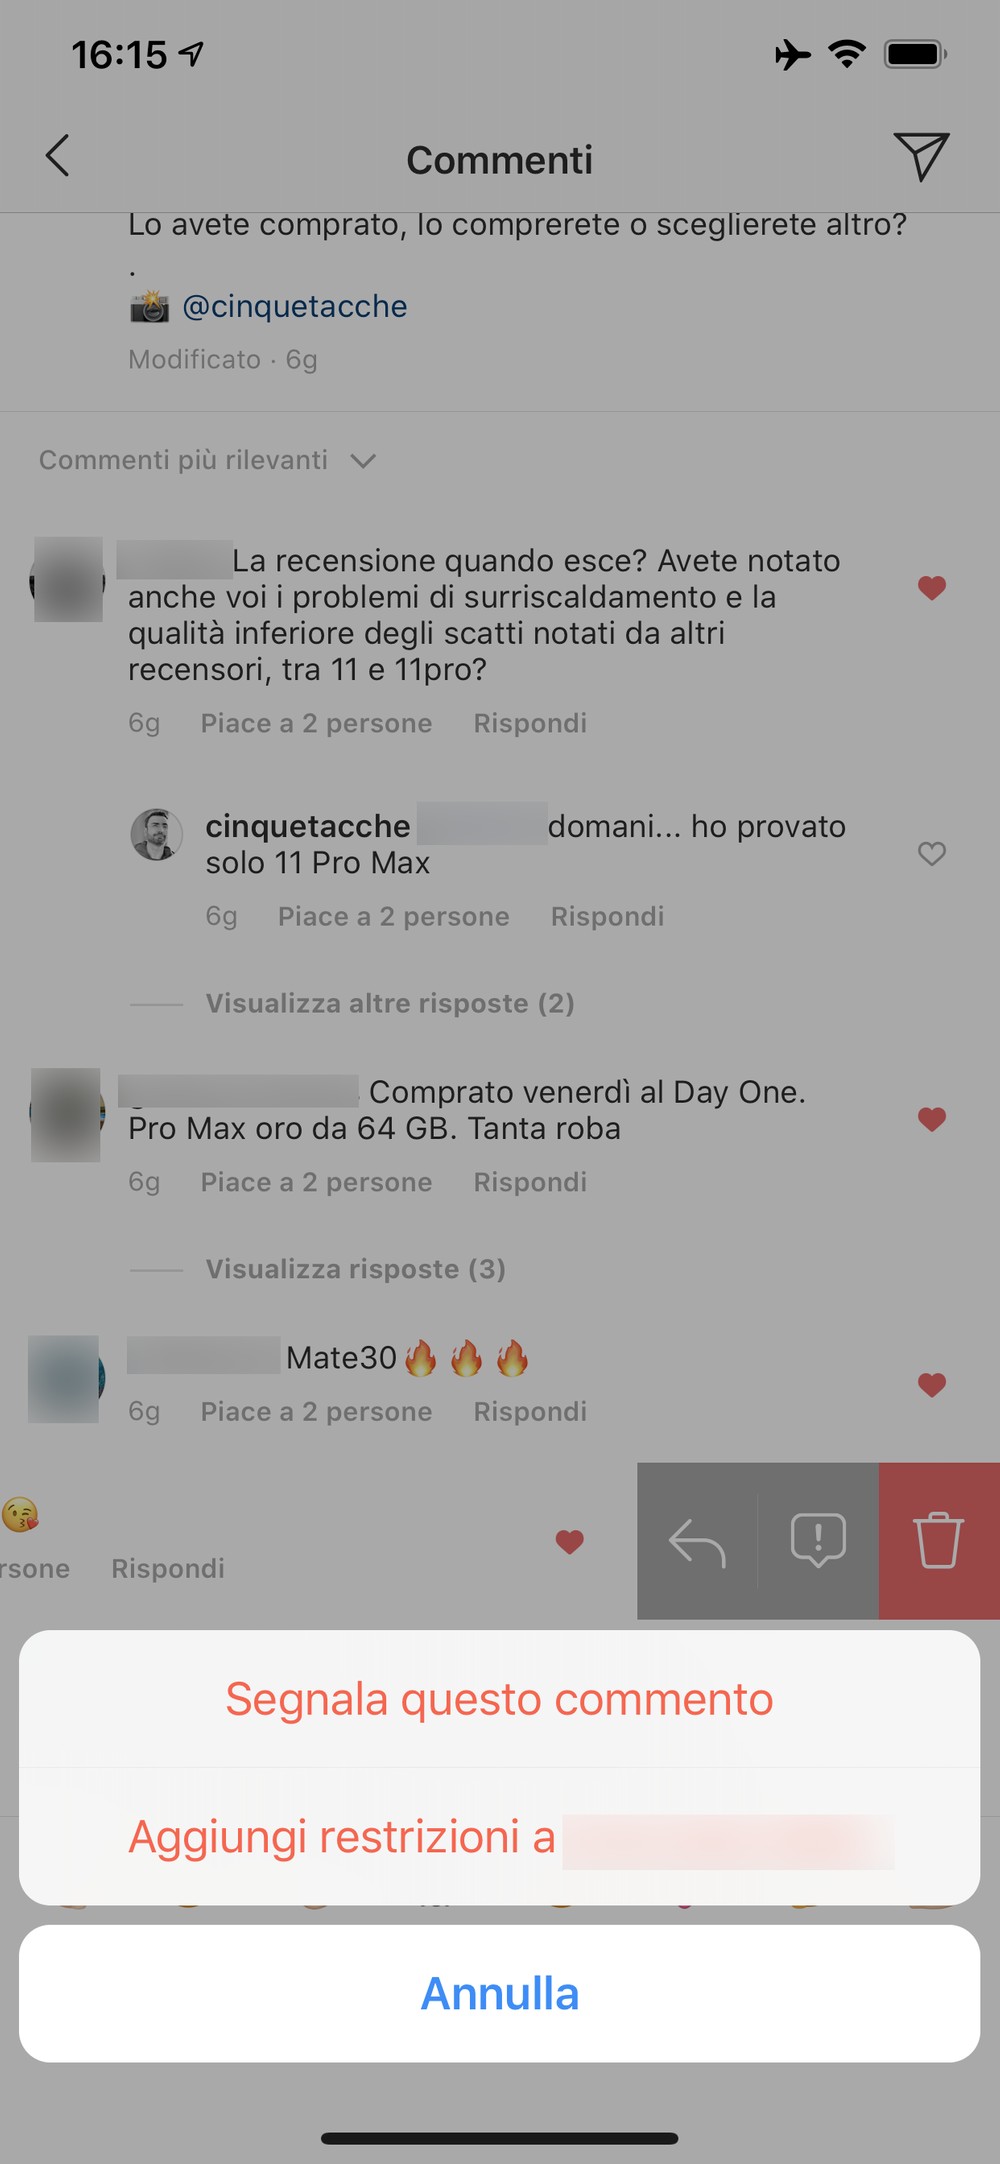The image size is (1000, 2164).
Task: Open the direct message paper plane icon
Action: coord(921,156)
